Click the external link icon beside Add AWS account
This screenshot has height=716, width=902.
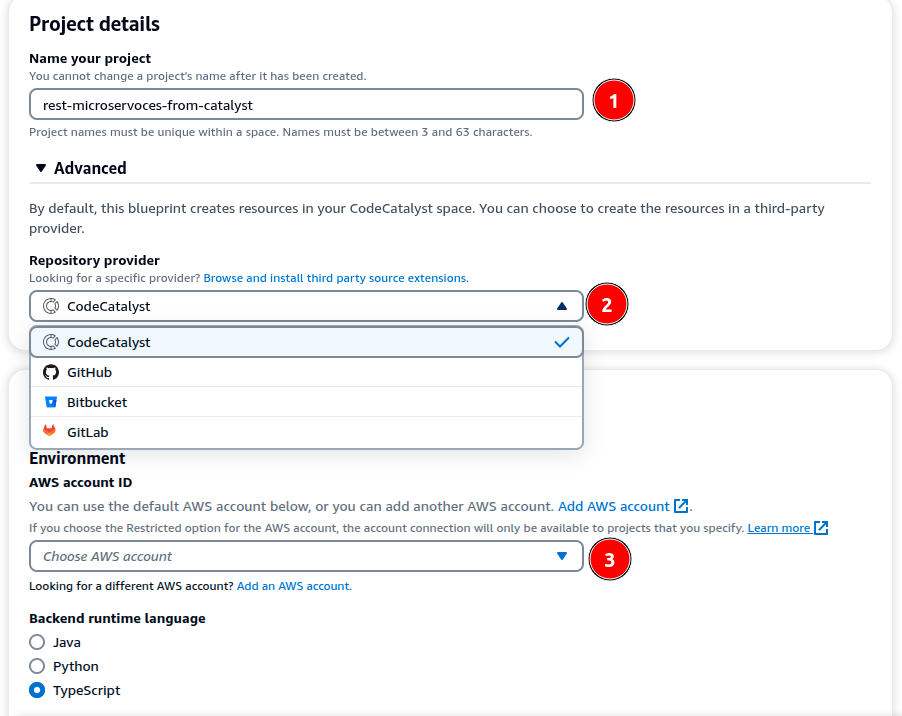[683, 506]
